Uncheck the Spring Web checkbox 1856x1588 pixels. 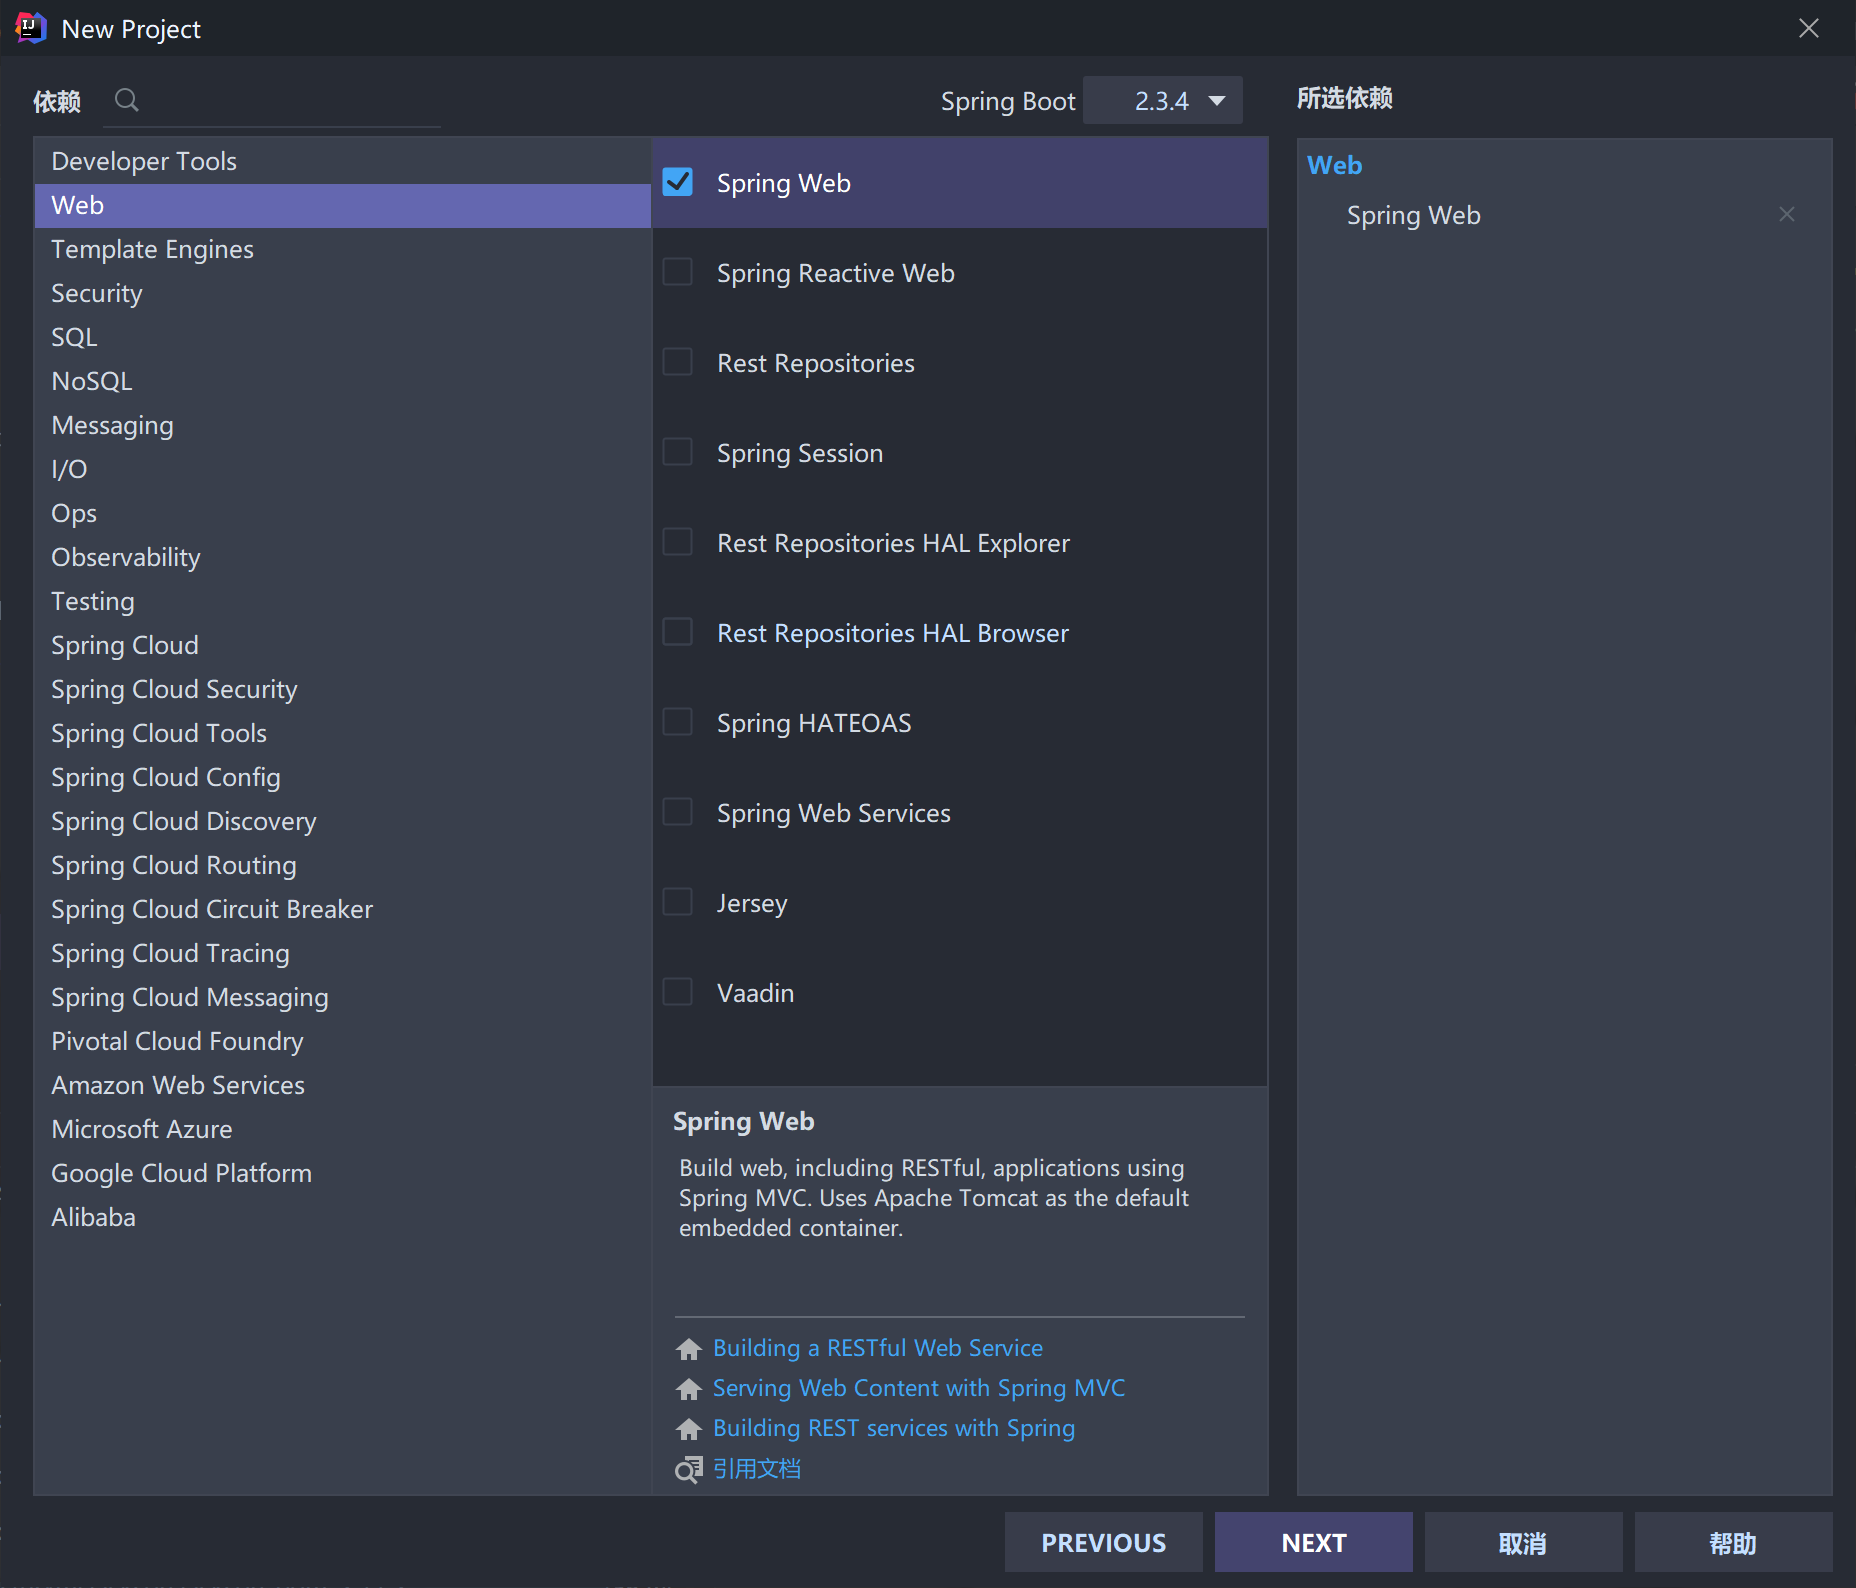678,182
